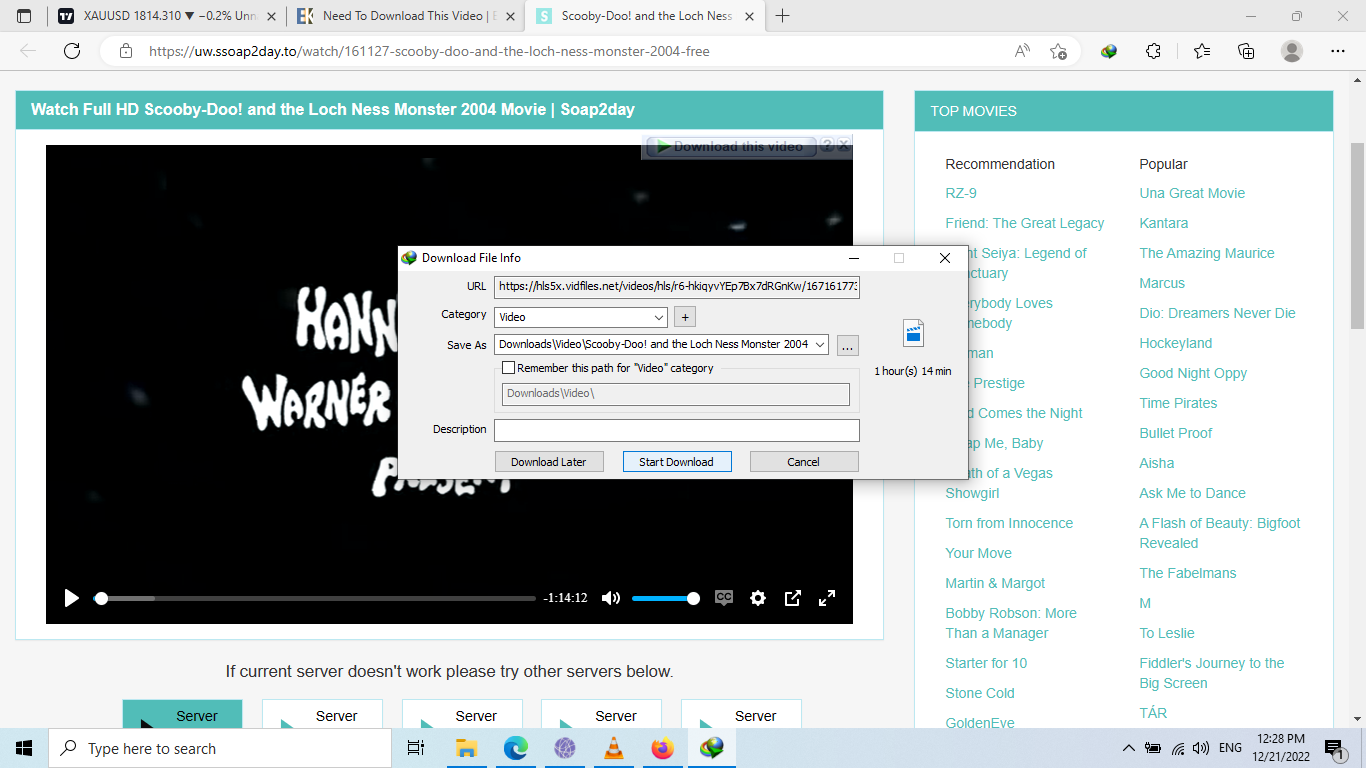Image resolution: width=1366 pixels, height=768 pixels.
Task: Refresh the current page
Action: click(72, 51)
